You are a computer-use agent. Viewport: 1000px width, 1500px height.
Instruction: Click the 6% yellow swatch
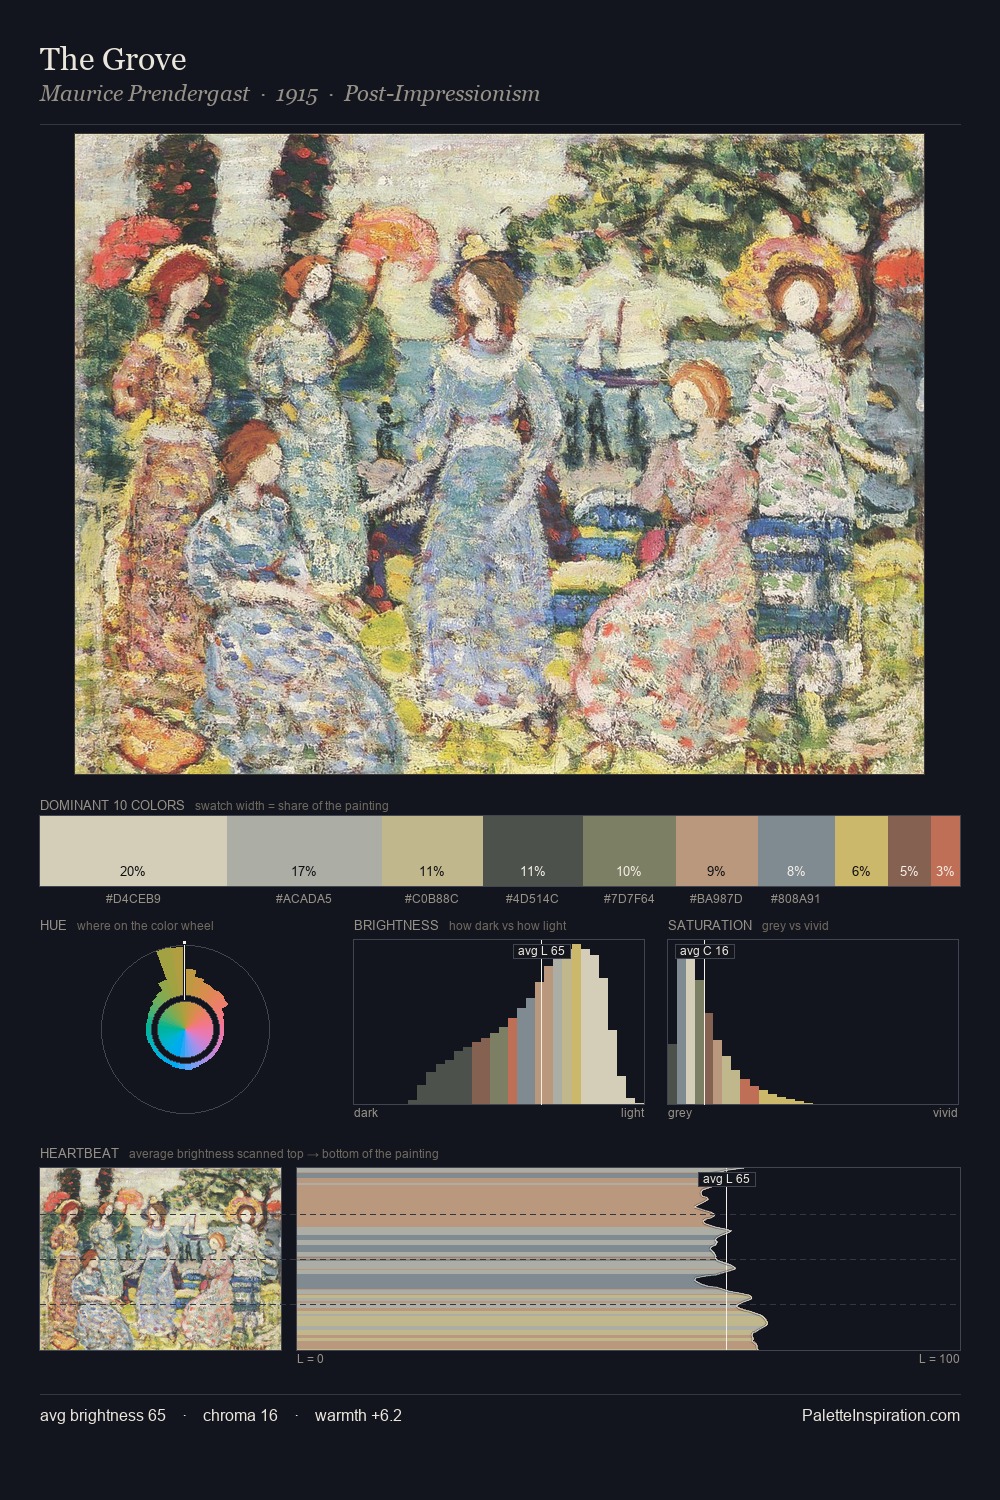point(861,851)
